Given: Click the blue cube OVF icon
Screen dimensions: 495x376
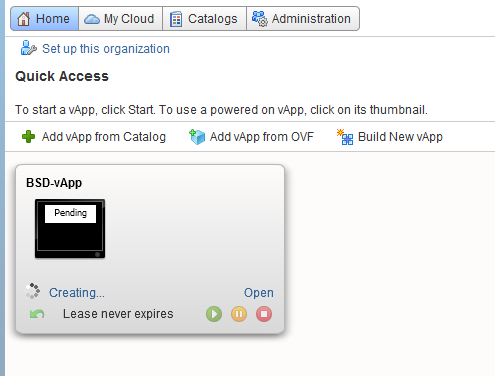Looking at the screenshot, I should pyautogui.click(x=197, y=137).
